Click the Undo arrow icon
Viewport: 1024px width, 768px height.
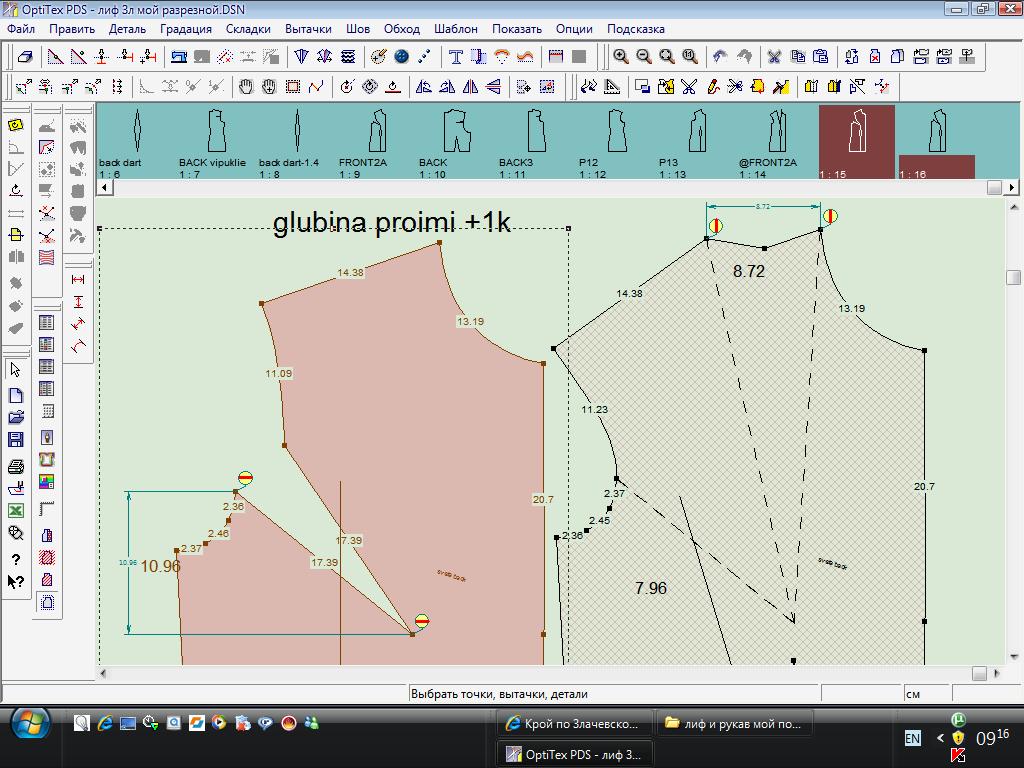pyautogui.click(x=720, y=57)
